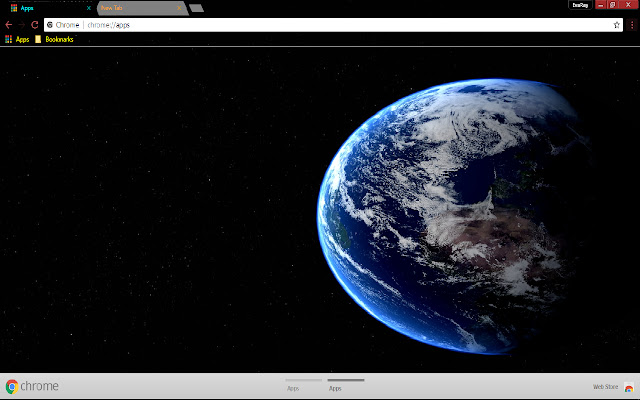640x400 pixels.
Task: Click the Chrome logo at the bottom left
Action: tap(32, 386)
